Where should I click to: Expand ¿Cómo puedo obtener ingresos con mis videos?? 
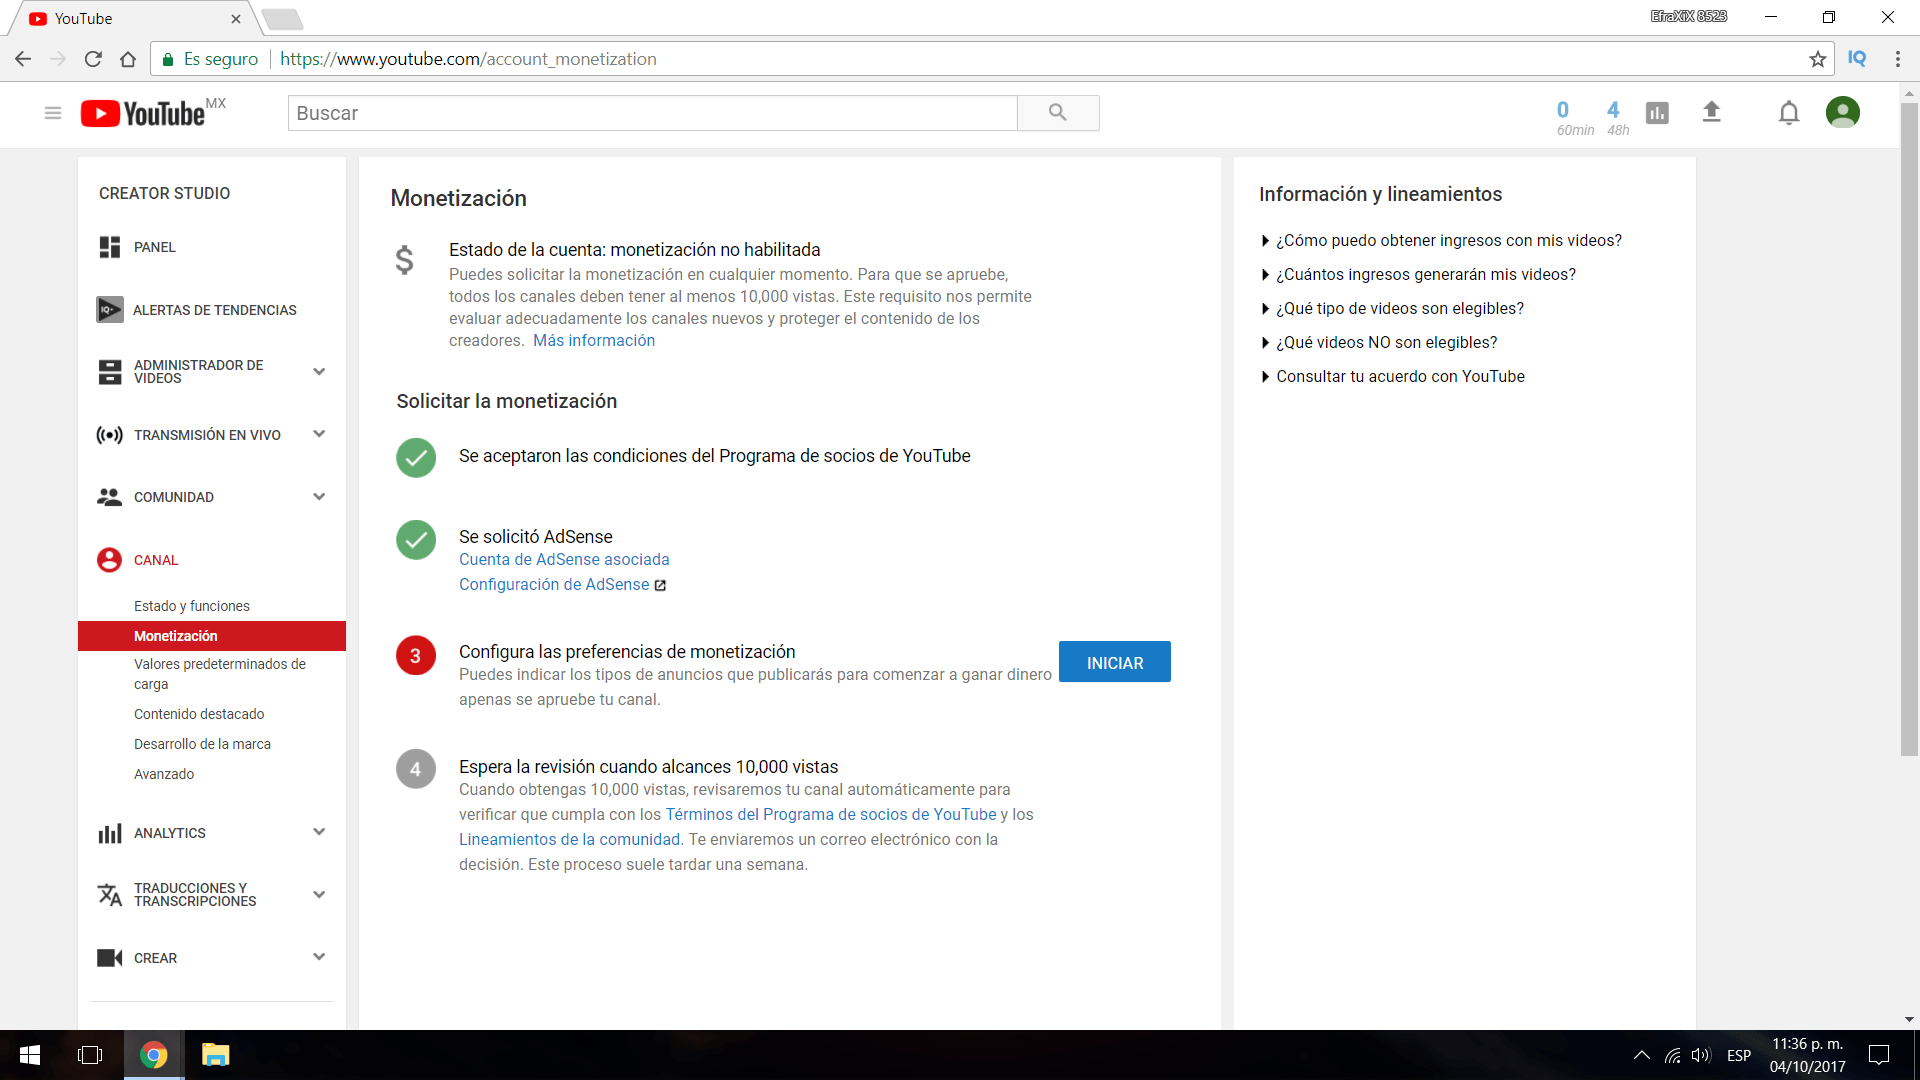pyautogui.click(x=1441, y=241)
